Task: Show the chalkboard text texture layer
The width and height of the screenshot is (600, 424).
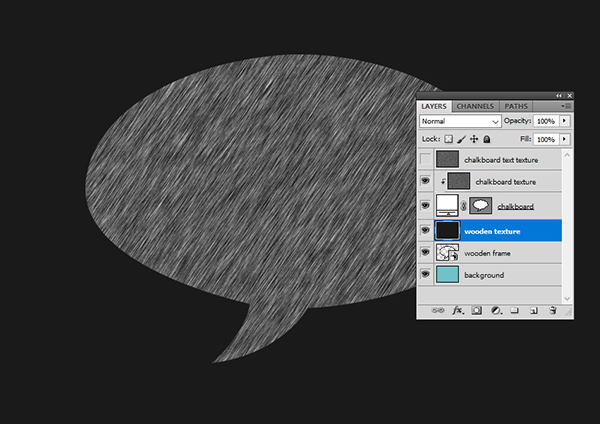Action: [426, 159]
